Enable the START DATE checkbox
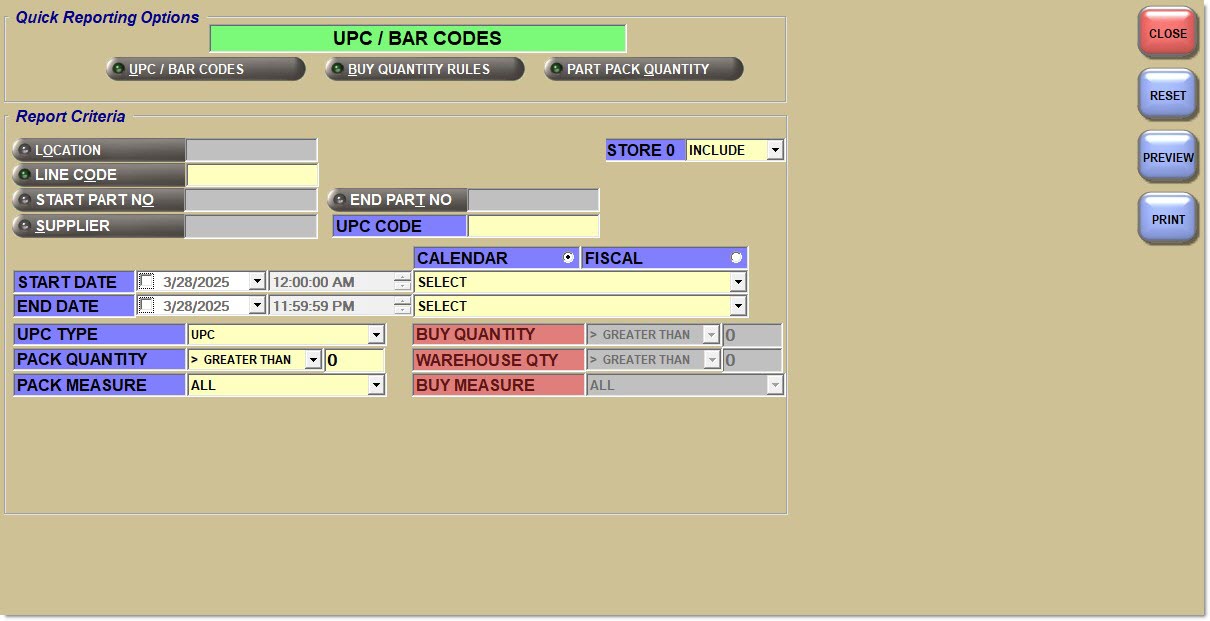The image size is (1210, 621). [147, 282]
